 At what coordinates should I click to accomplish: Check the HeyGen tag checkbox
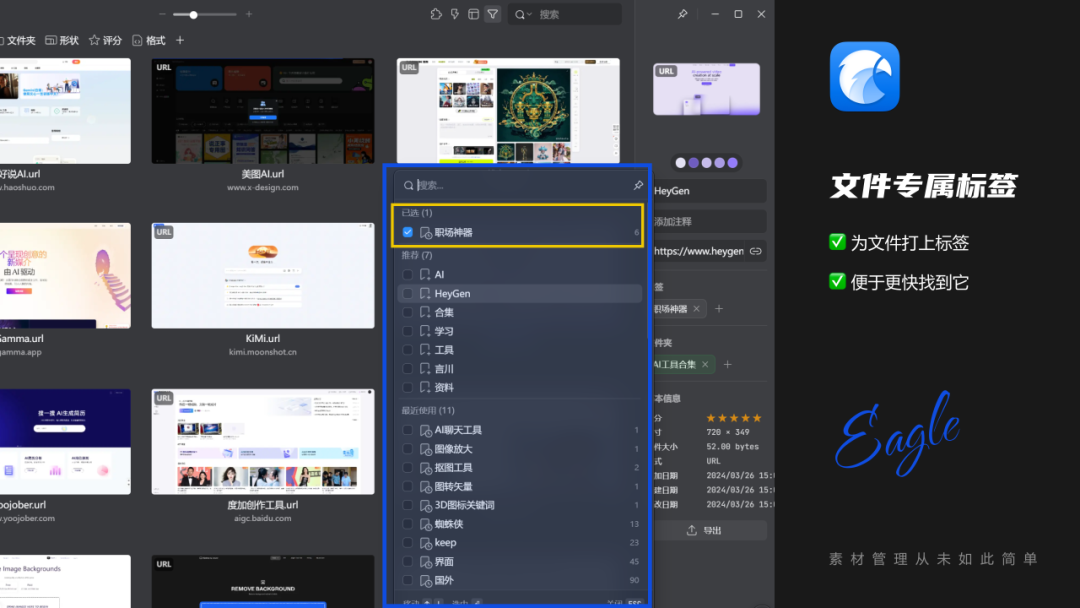(408, 293)
